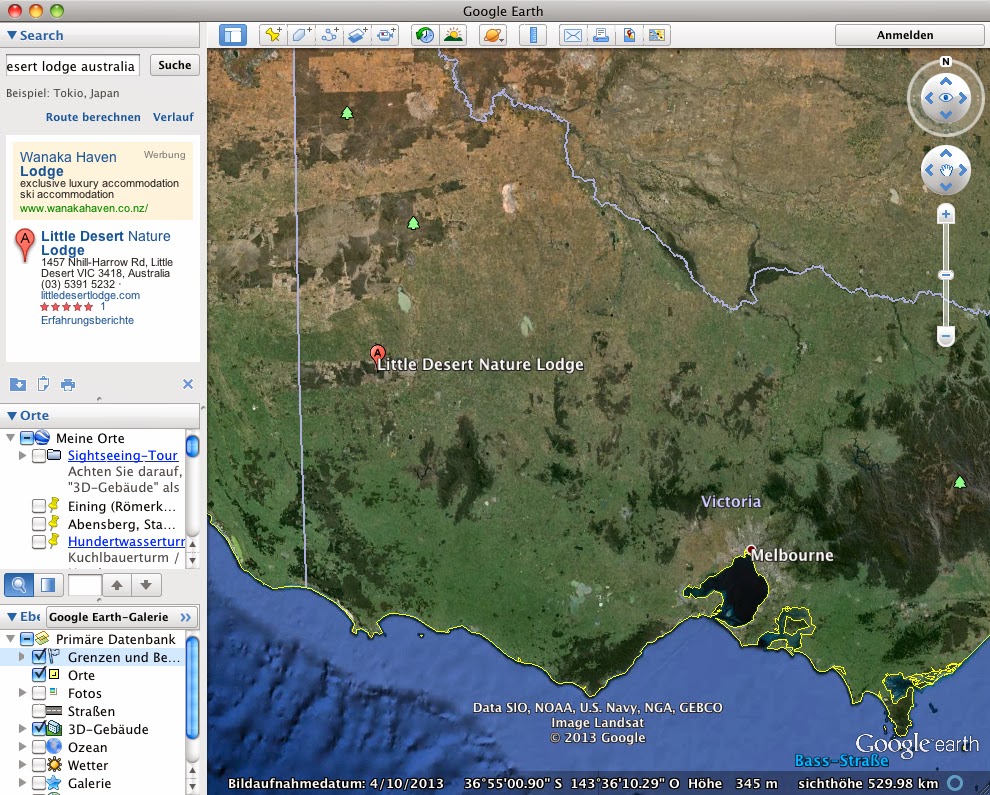Save search results to My Places folder icon
The width and height of the screenshot is (990, 795).
(18, 384)
